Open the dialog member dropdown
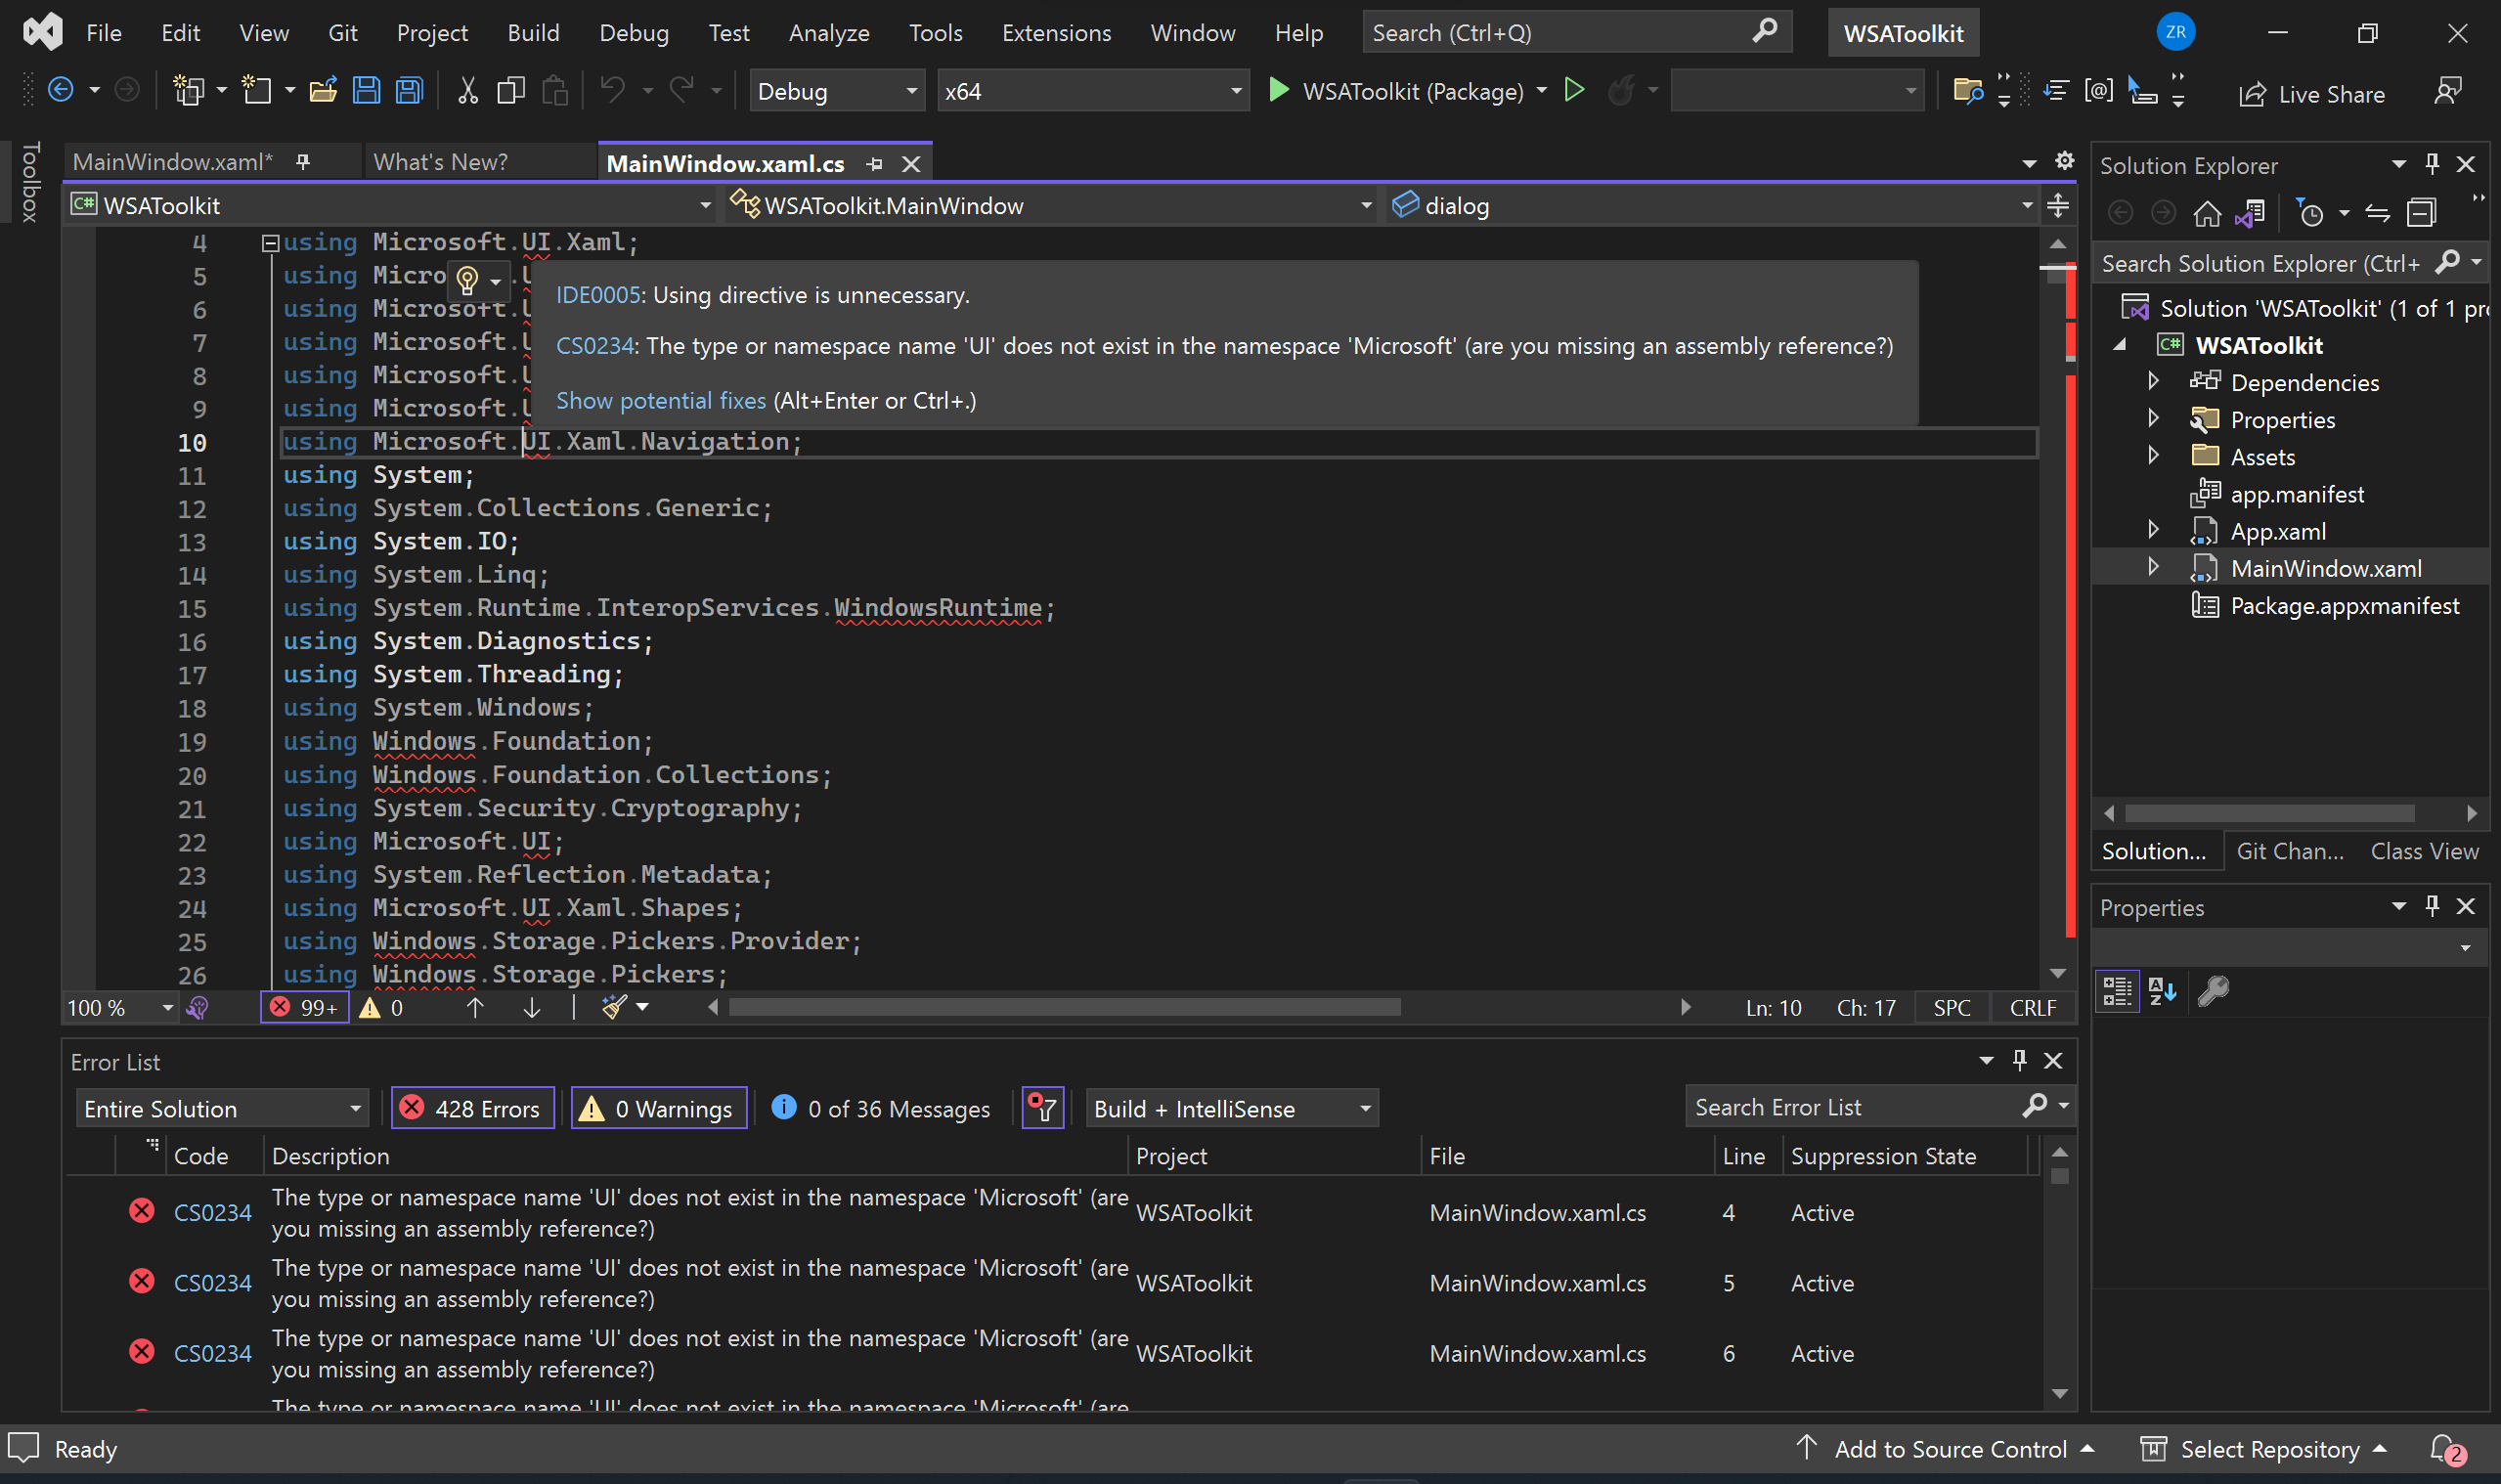The image size is (2501, 1484). coord(1711,205)
